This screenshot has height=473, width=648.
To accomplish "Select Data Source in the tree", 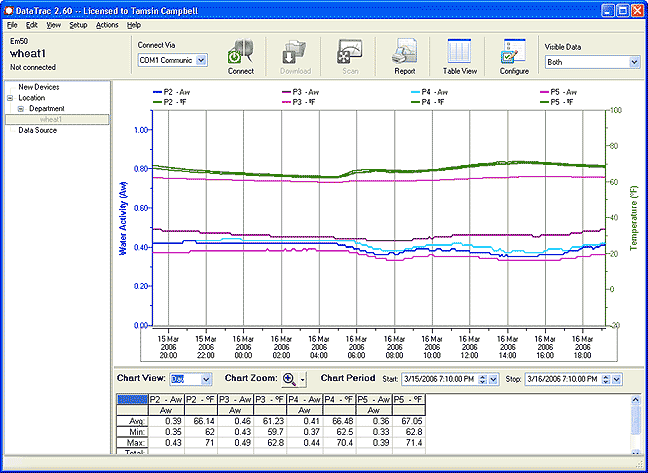I will (x=39, y=130).
